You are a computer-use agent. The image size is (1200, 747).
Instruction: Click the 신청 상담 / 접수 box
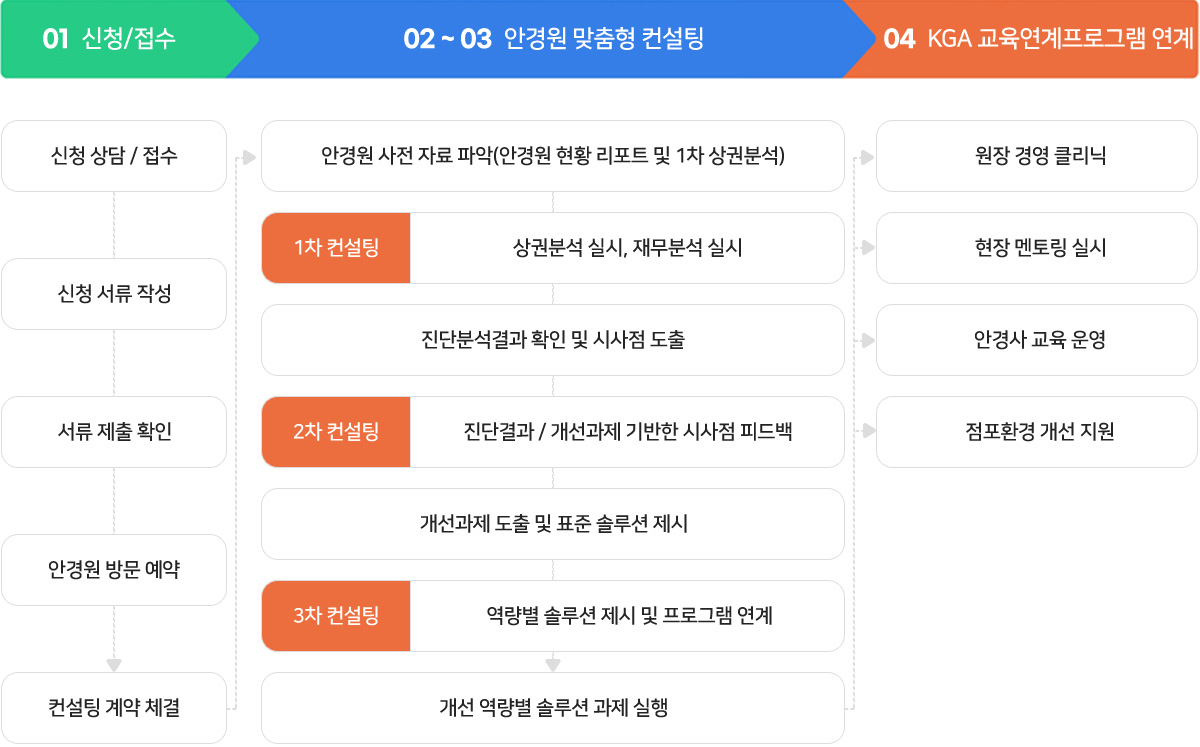point(114,156)
